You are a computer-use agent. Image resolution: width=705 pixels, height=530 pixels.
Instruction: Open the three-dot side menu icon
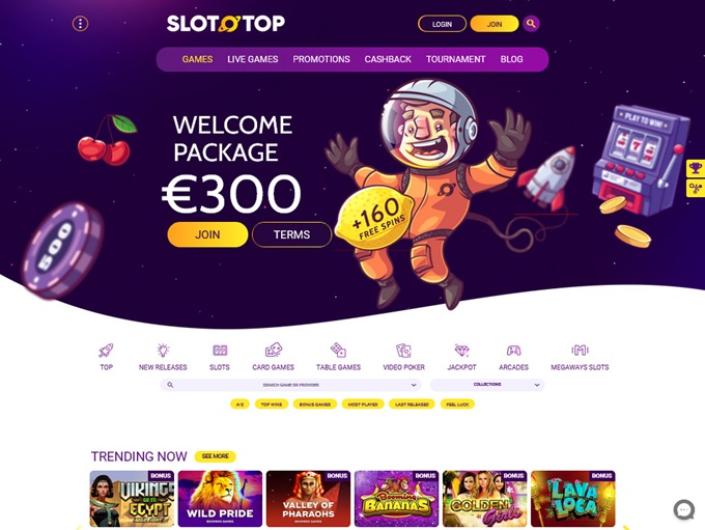80,24
